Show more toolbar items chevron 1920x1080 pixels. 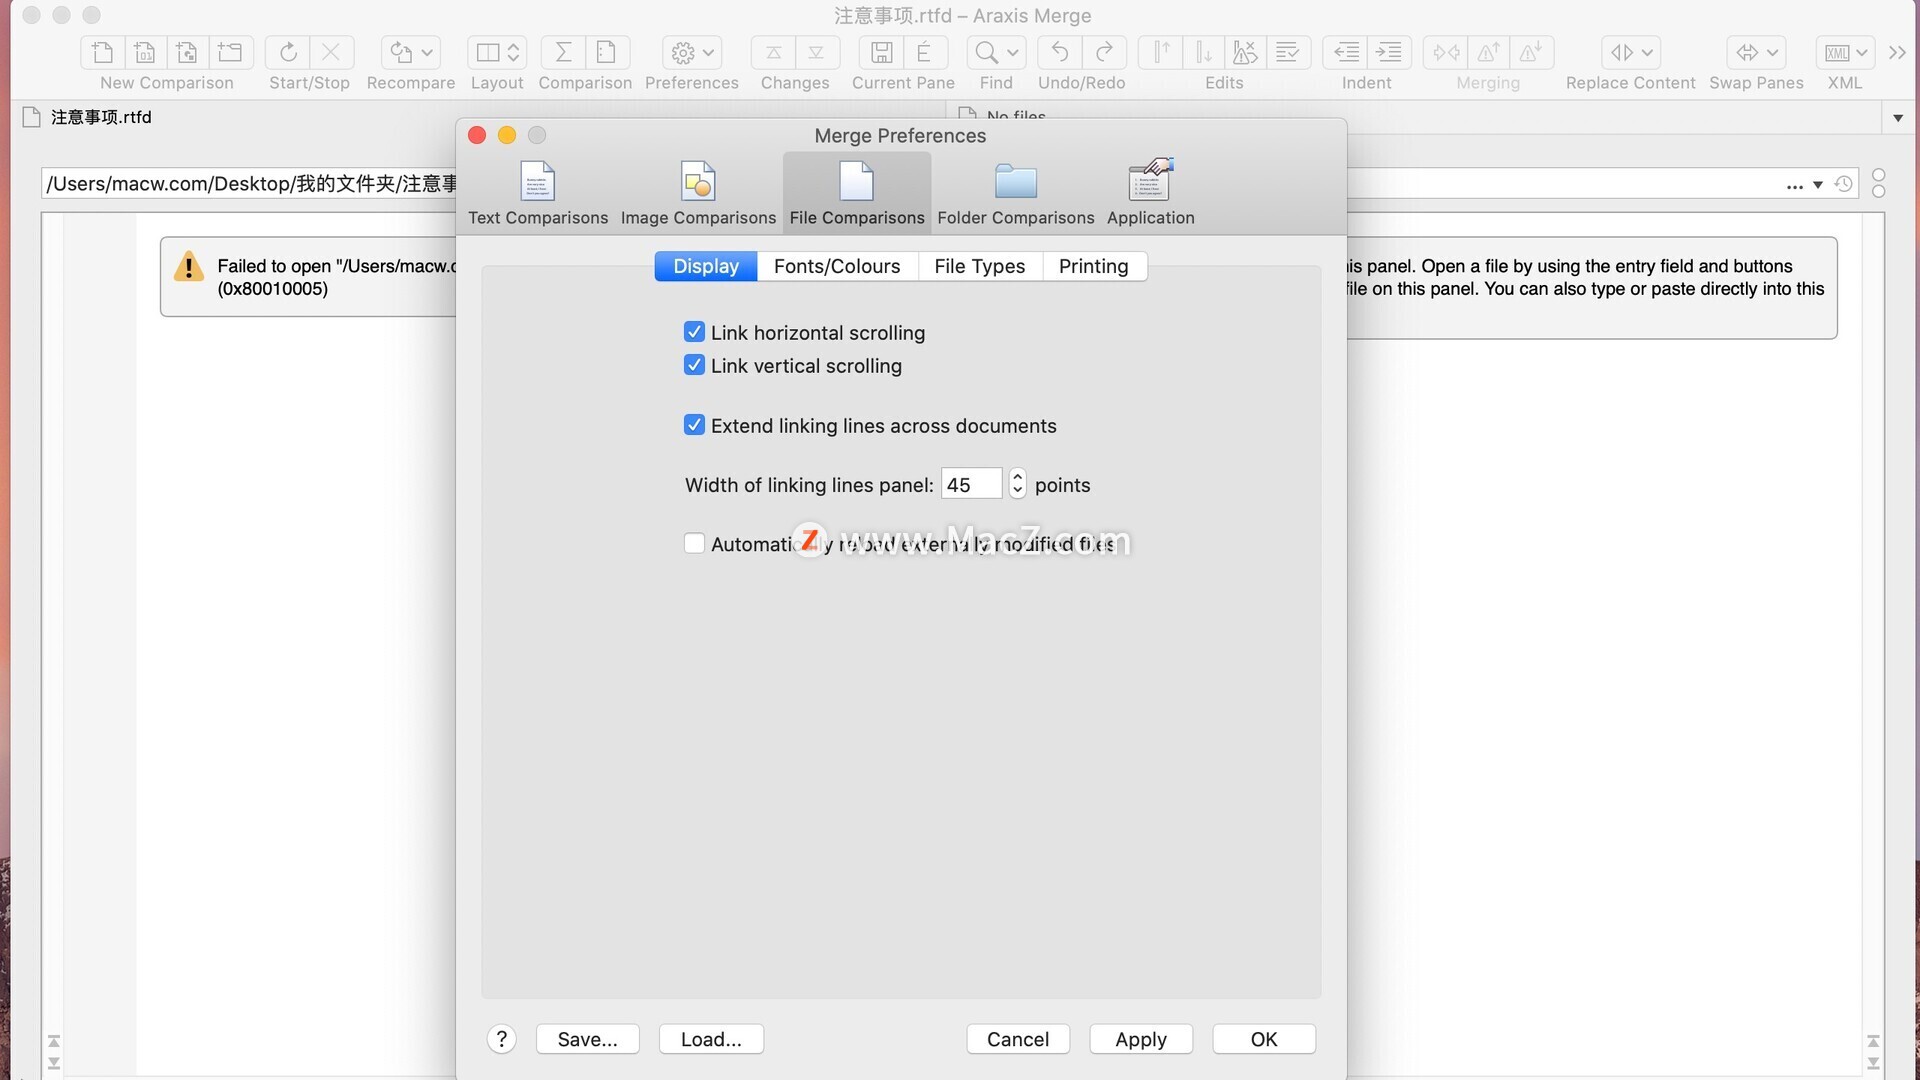pyautogui.click(x=1897, y=52)
